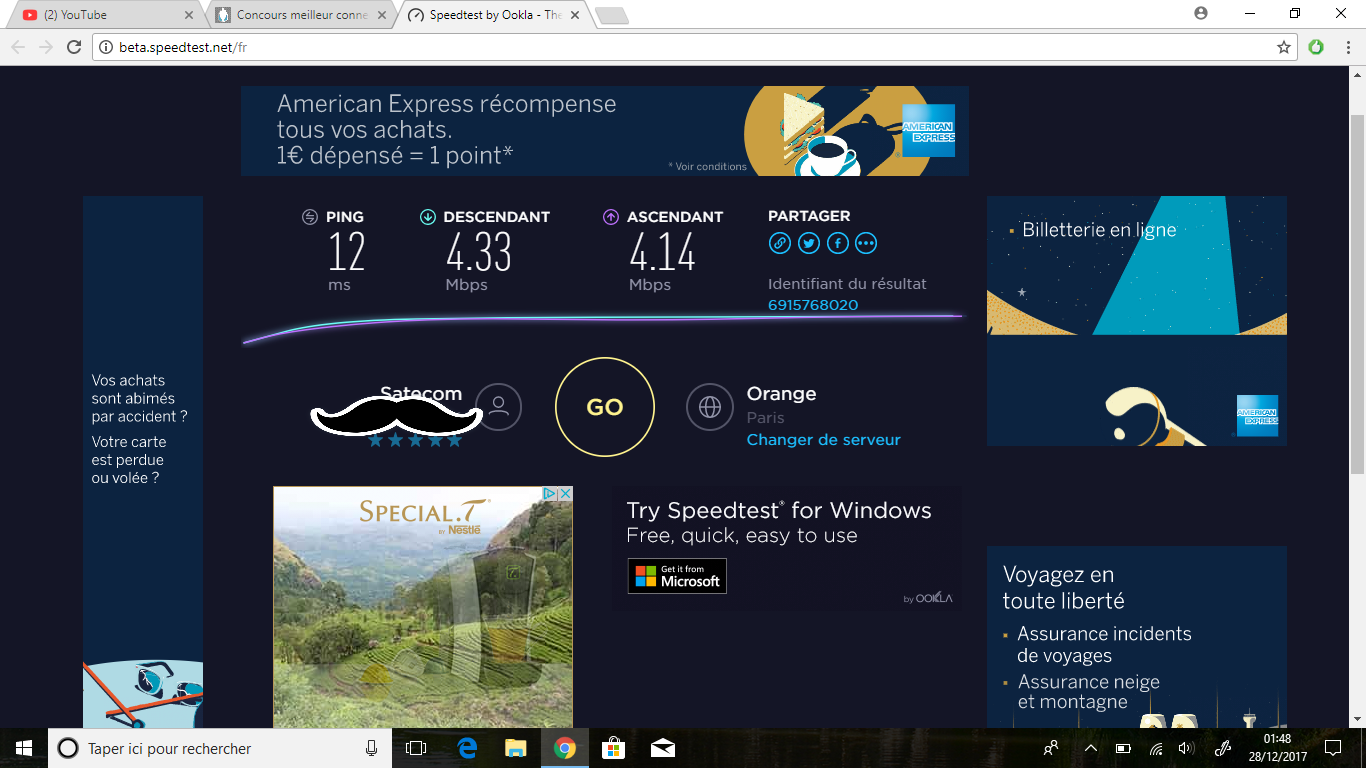
Task: Open Mail app from taskbar
Action: [x=662, y=748]
